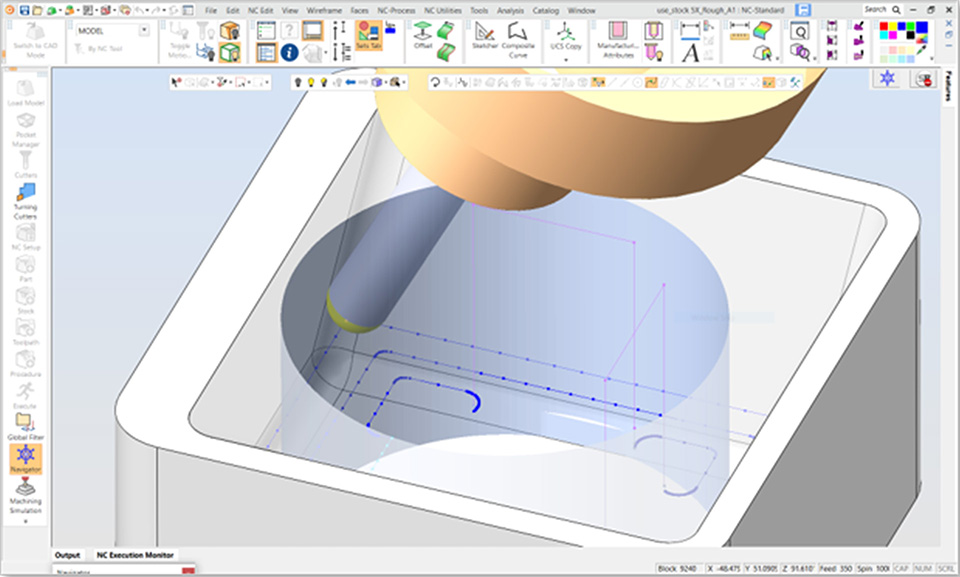This screenshot has height=577, width=960.
Task: Click the Switch to CAD Mode button
Action: pos(35,40)
